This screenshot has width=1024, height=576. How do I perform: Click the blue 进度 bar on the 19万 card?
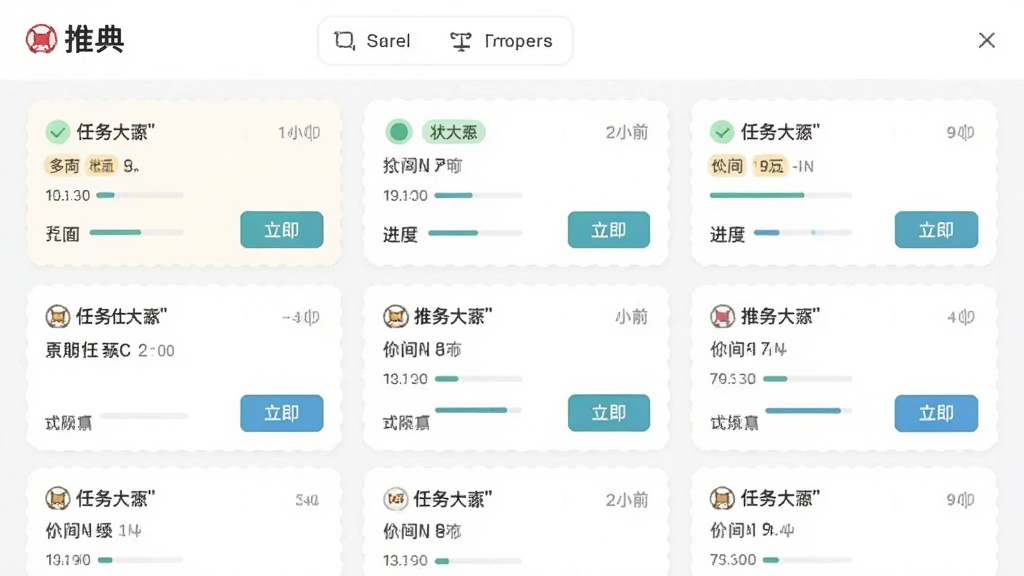click(x=803, y=232)
